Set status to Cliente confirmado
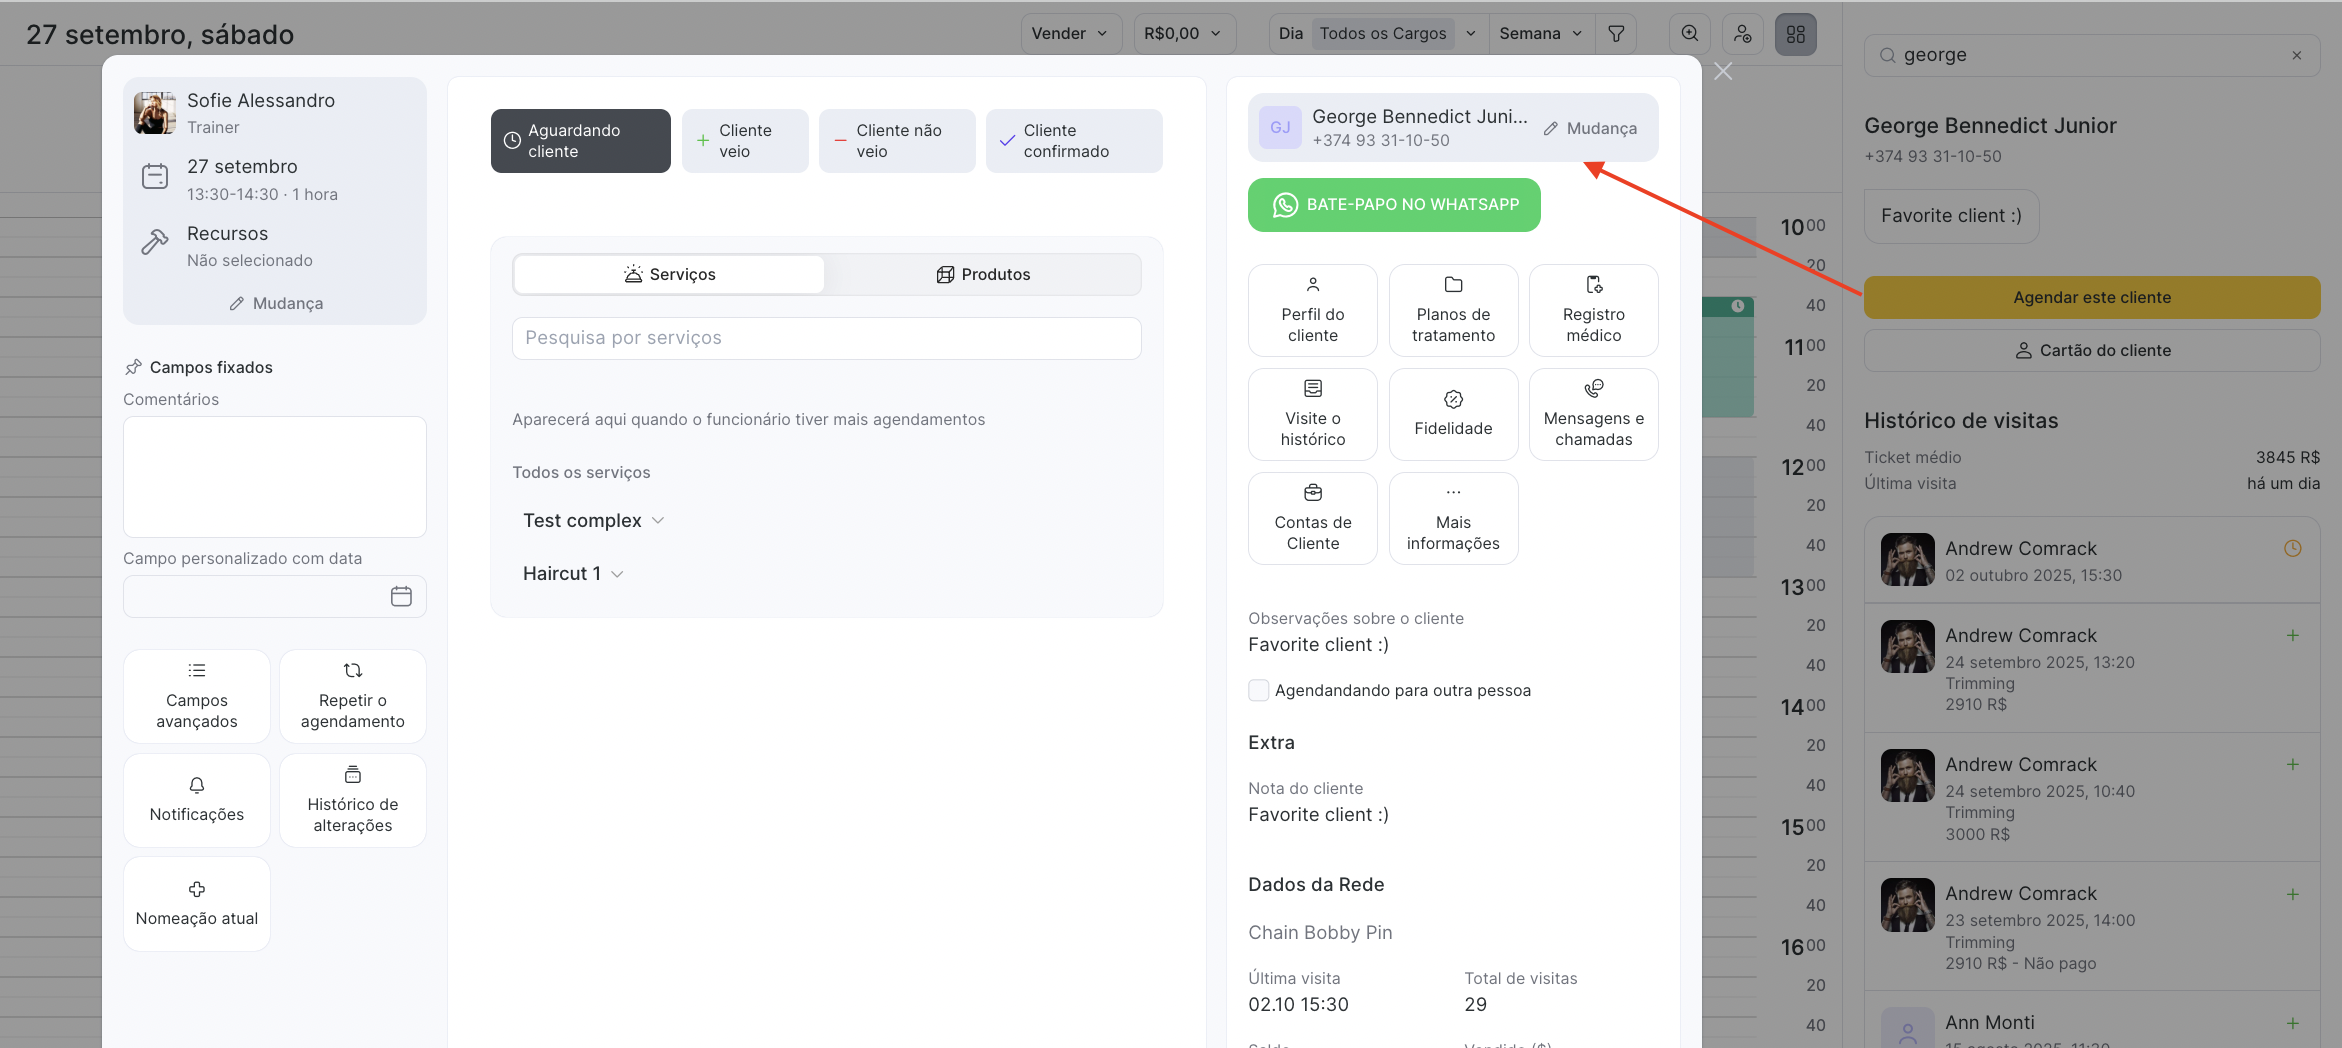Screen dimensions: 2342x1048 [1073, 141]
